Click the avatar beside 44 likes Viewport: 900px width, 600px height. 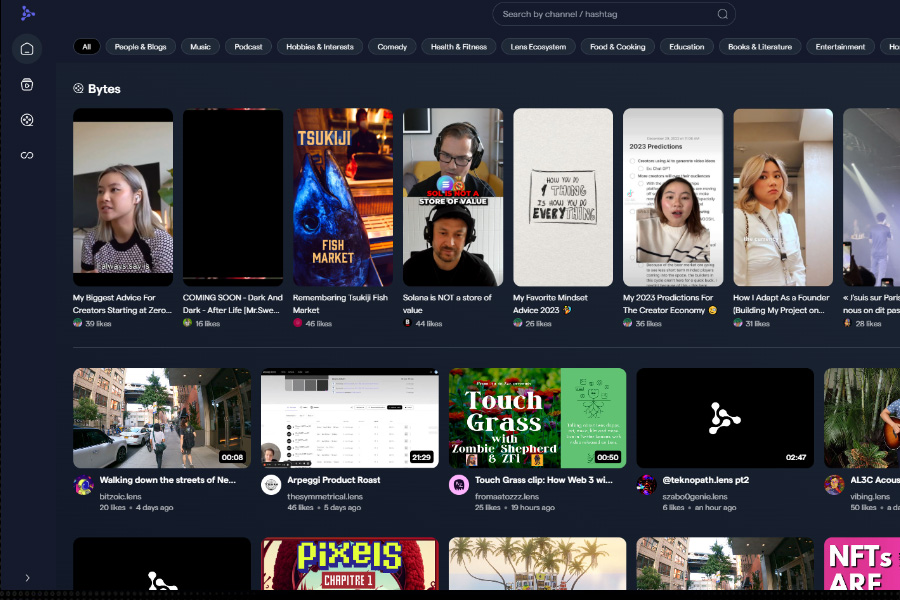tap(408, 323)
